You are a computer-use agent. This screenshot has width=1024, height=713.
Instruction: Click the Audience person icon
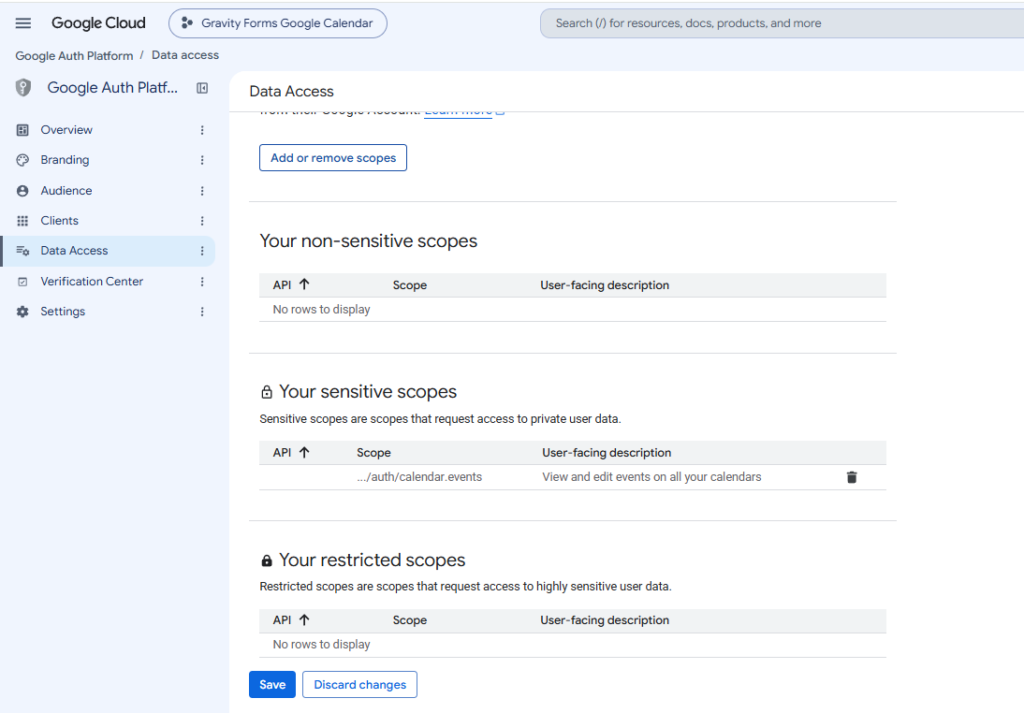point(22,191)
